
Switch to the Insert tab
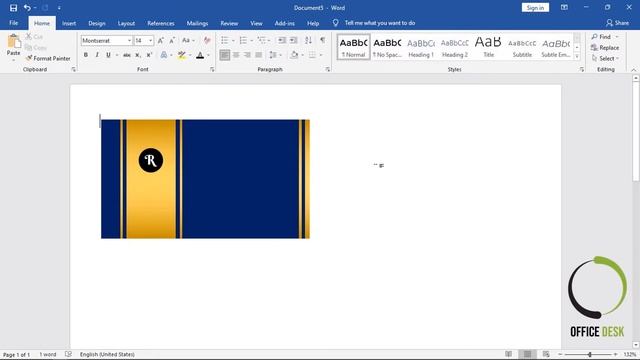click(x=69, y=23)
